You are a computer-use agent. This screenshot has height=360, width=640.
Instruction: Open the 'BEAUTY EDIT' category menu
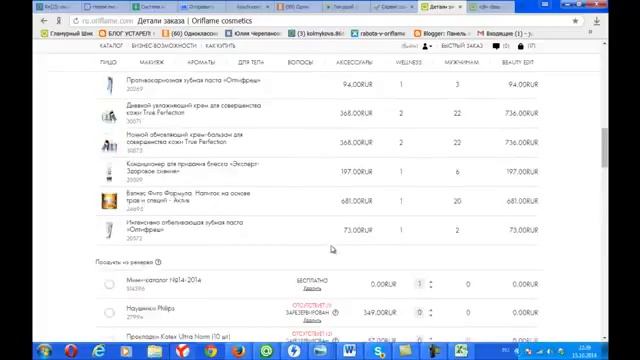point(518,62)
